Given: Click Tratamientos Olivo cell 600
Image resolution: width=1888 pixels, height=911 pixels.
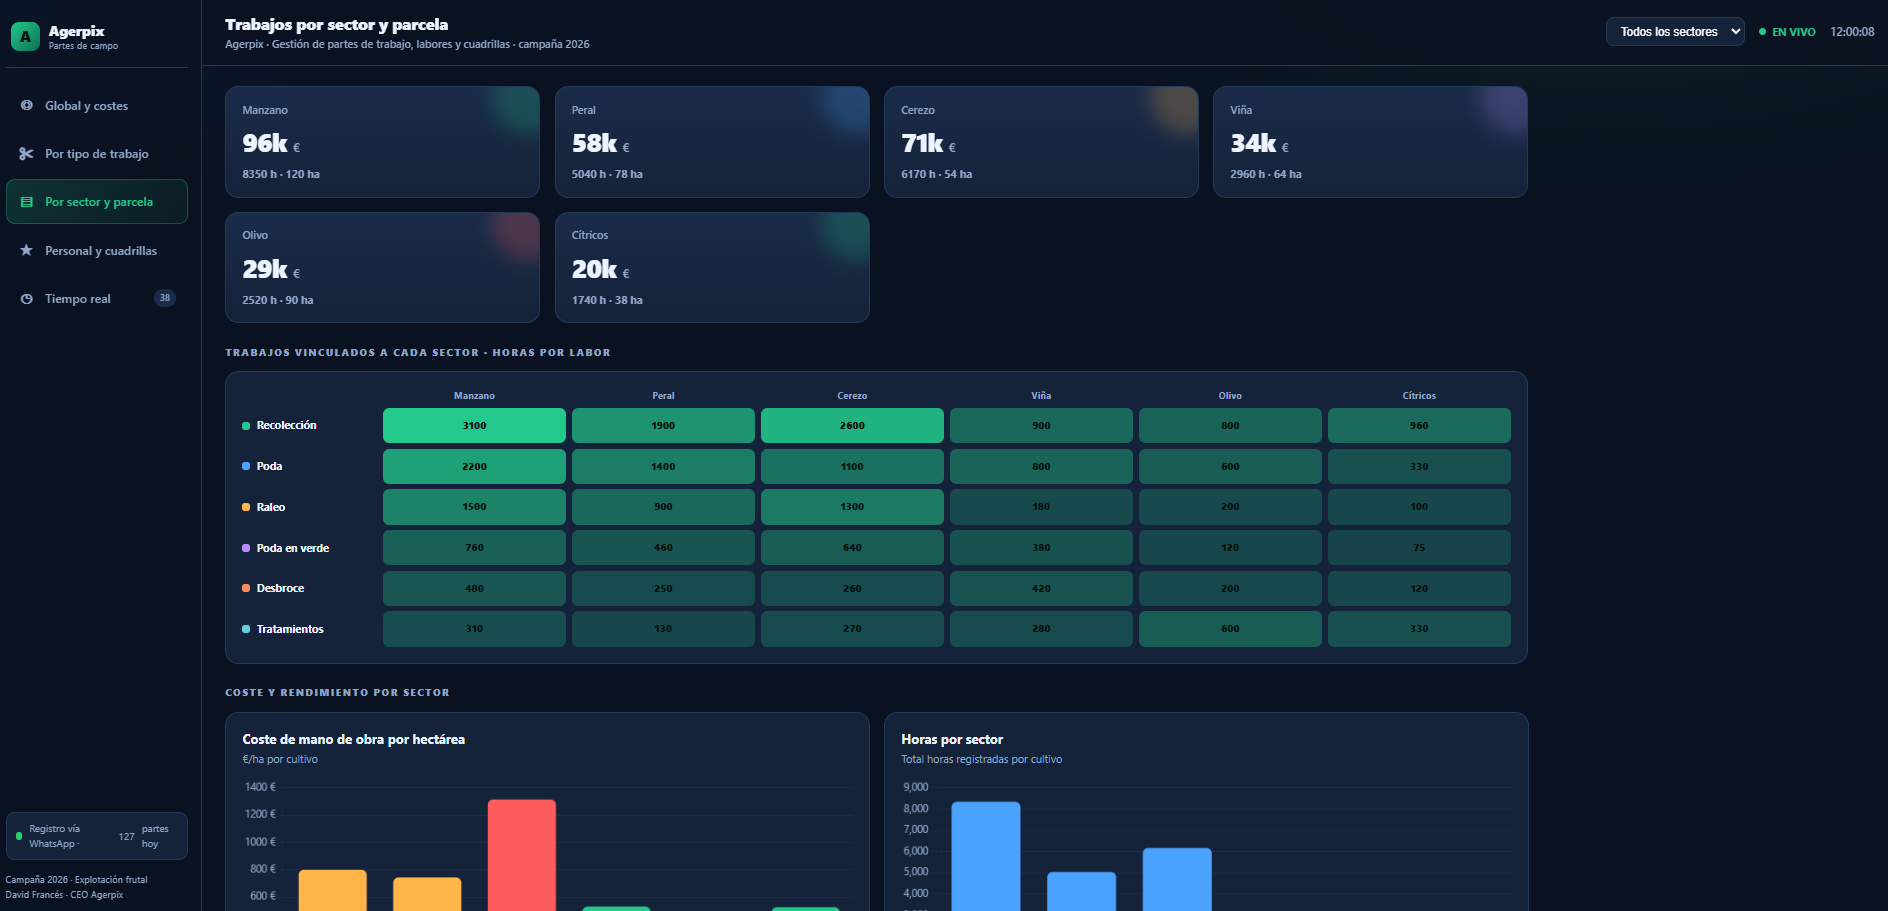Looking at the screenshot, I should click(x=1230, y=629).
